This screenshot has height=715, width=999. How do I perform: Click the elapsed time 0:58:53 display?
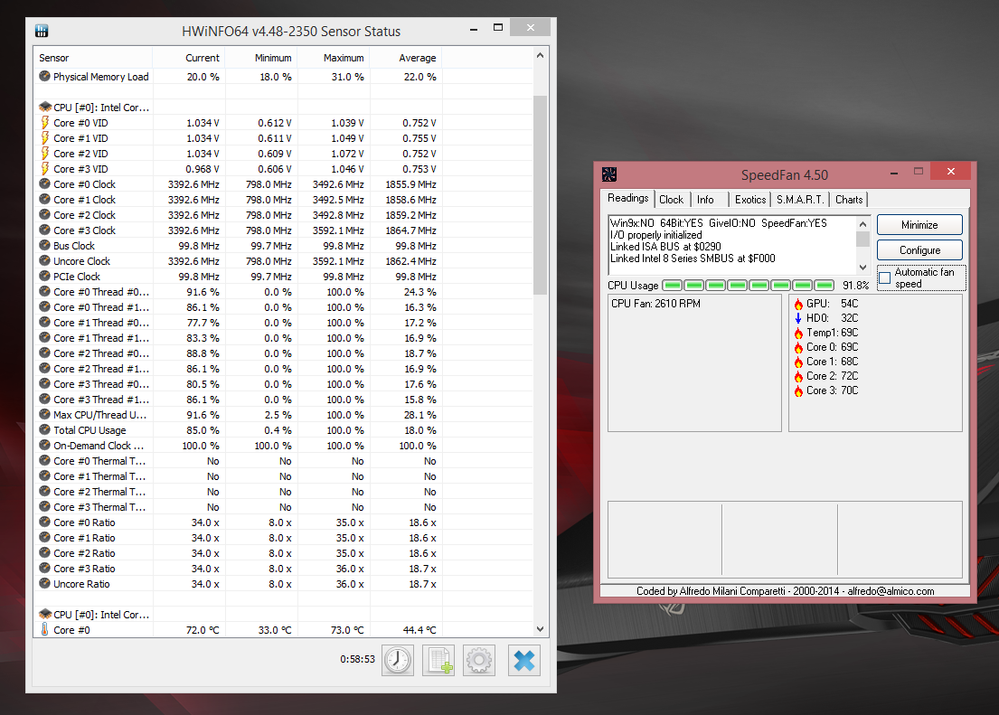click(357, 659)
